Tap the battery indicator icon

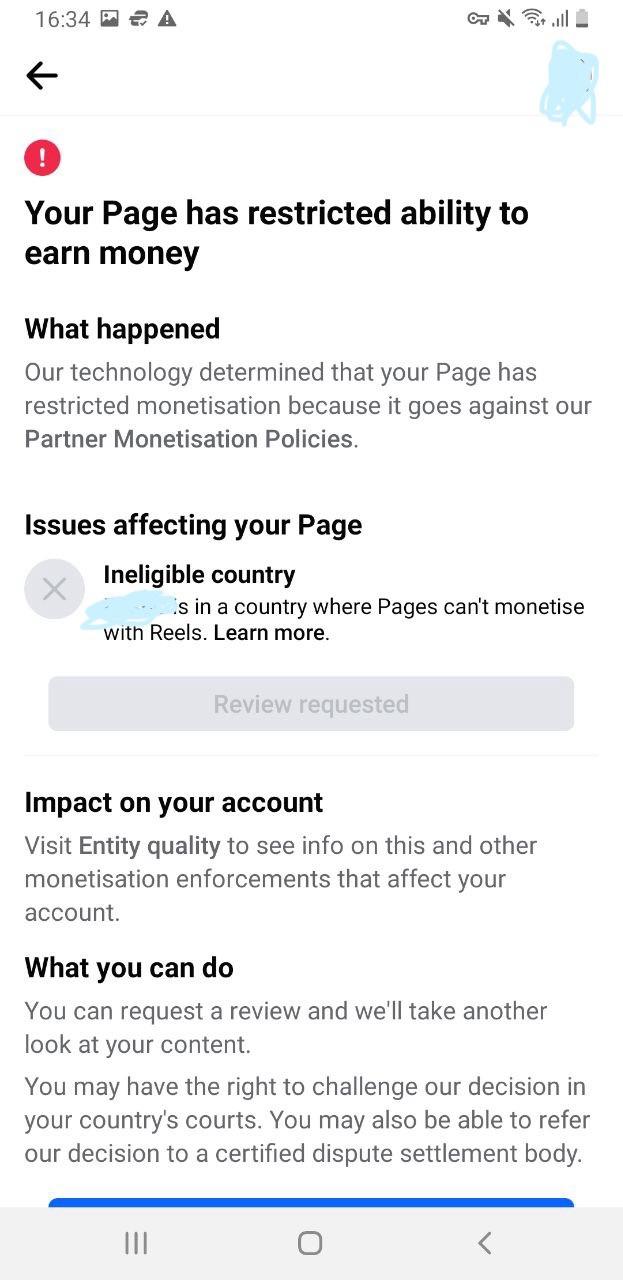click(x=582, y=18)
